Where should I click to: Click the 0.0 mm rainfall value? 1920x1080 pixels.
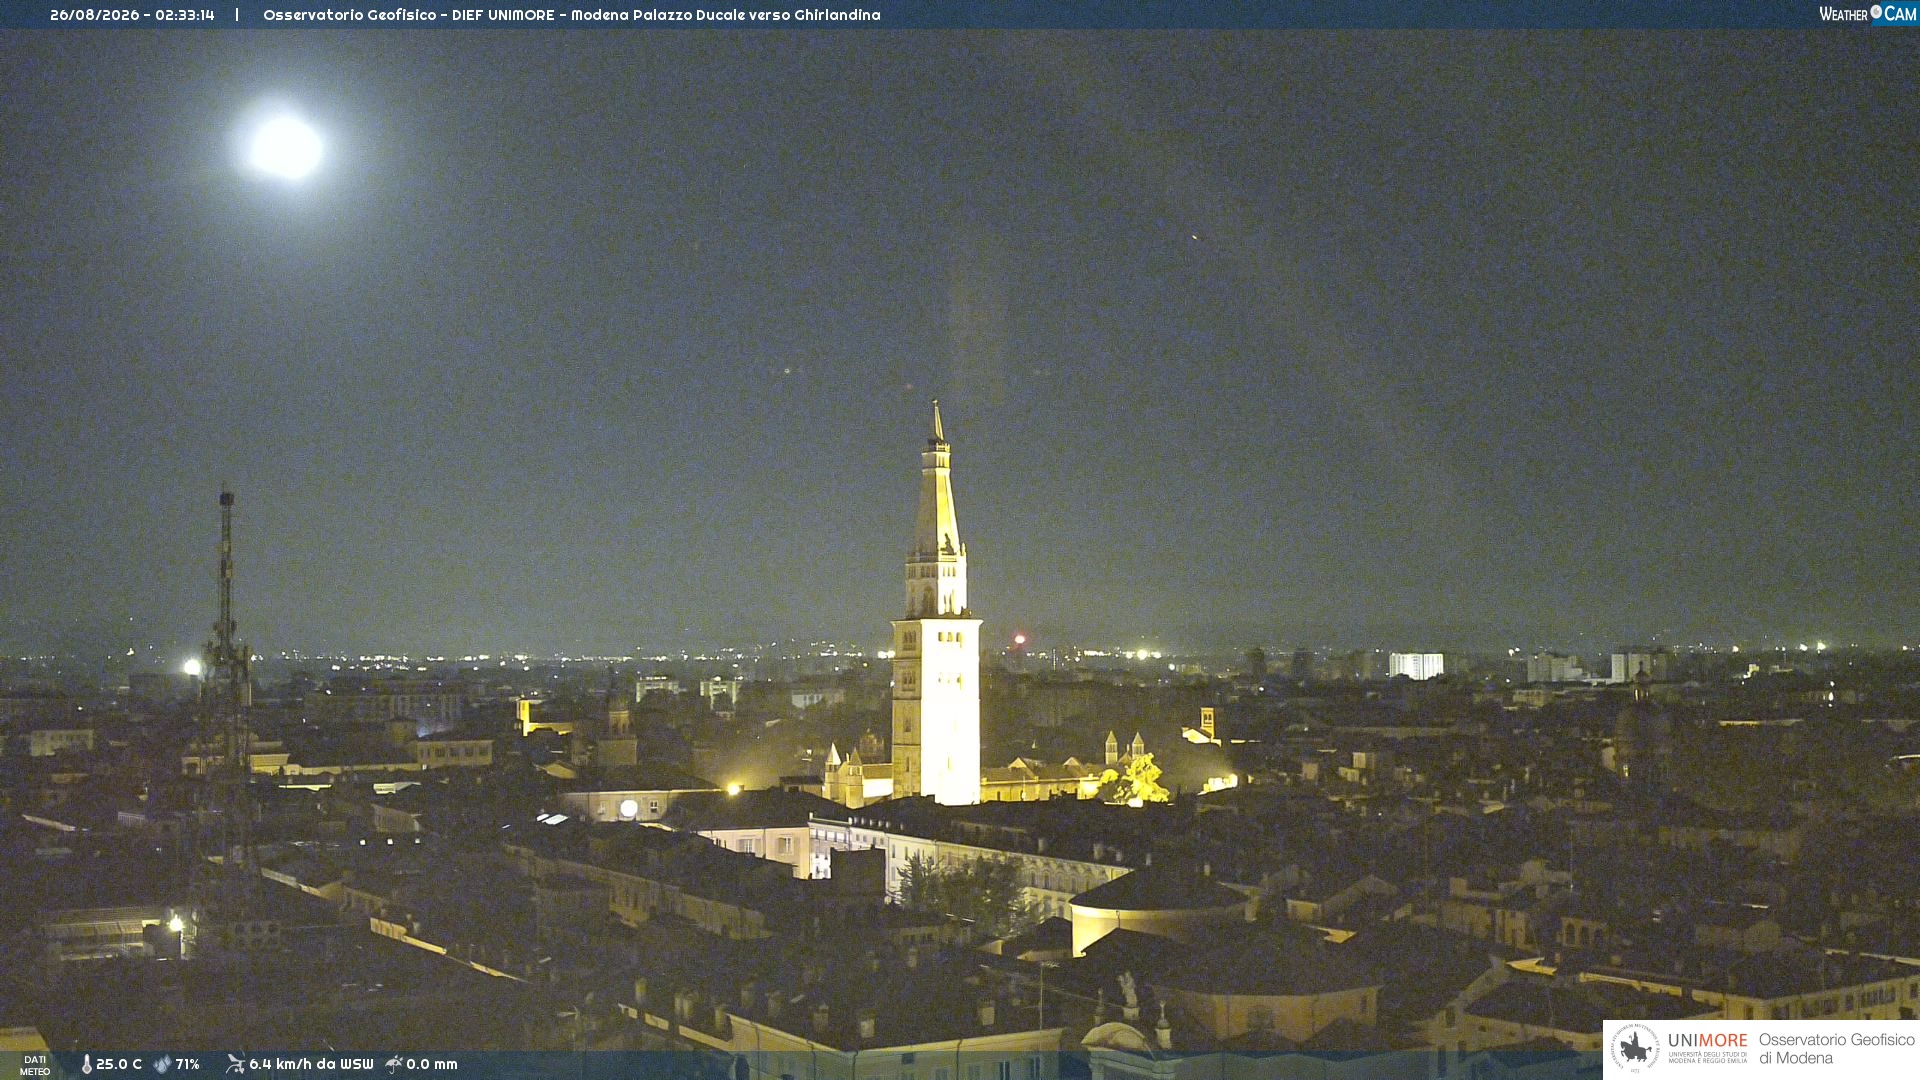pyautogui.click(x=432, y=1064)
